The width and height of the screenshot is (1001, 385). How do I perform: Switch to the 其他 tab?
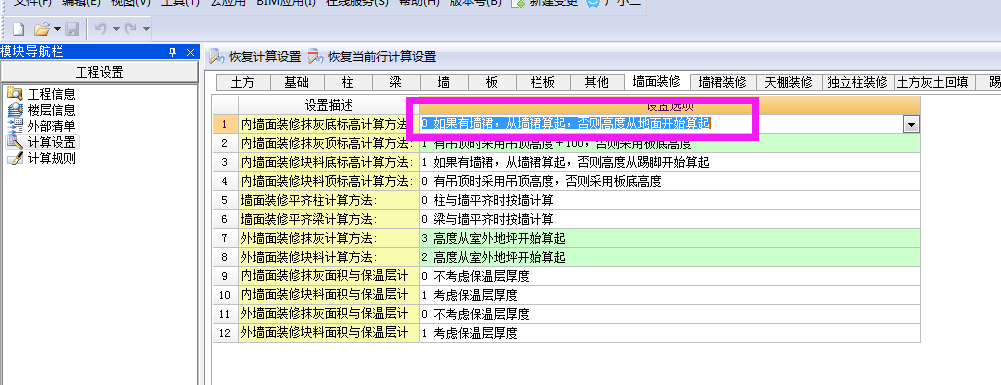pyautogui.click(x=597, y=82)
